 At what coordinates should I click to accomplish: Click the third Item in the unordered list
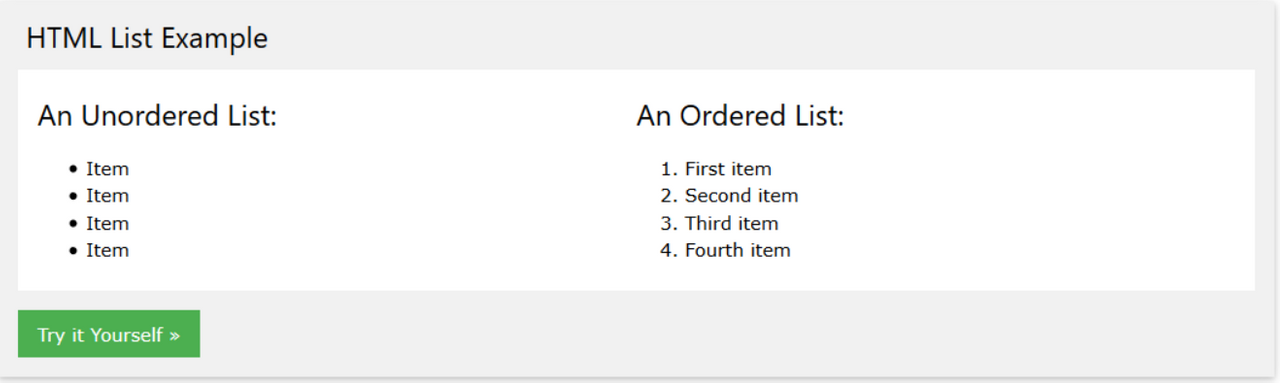(107, 223)
